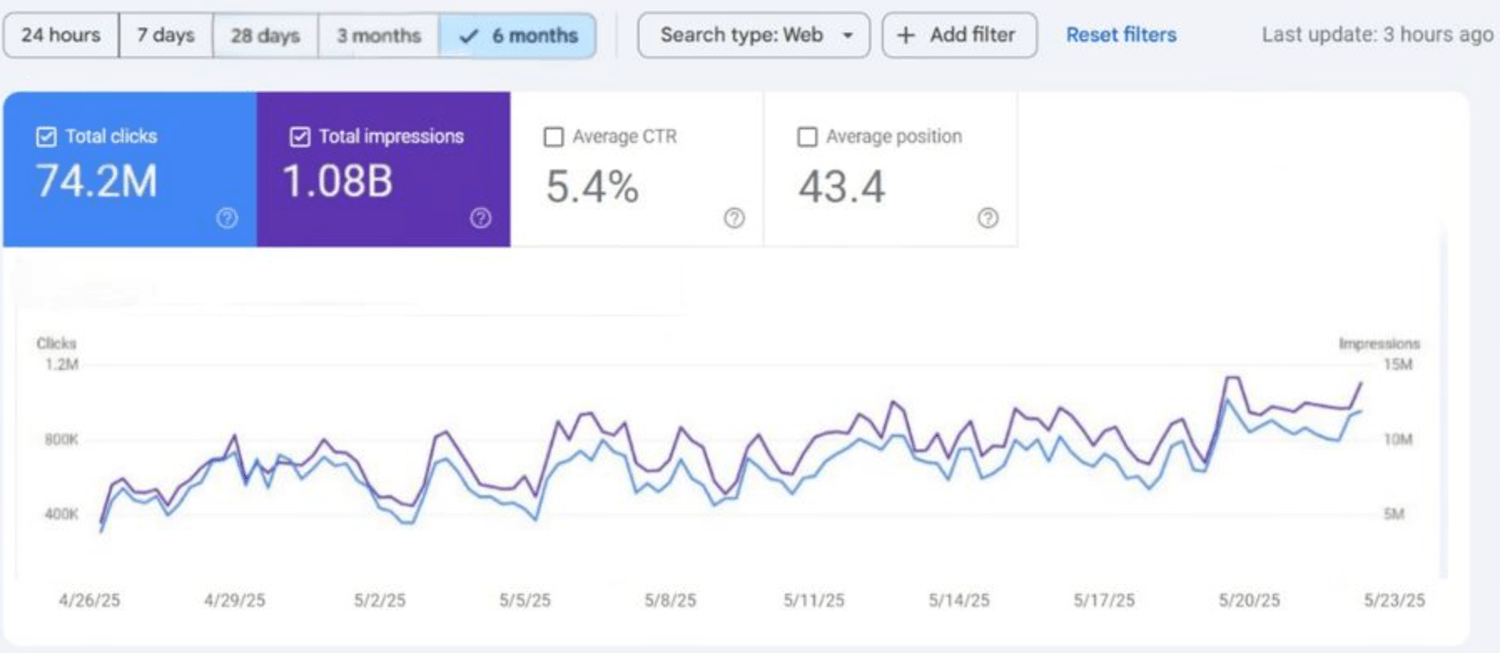Open help icon on Total clicks card

[227, 218]
